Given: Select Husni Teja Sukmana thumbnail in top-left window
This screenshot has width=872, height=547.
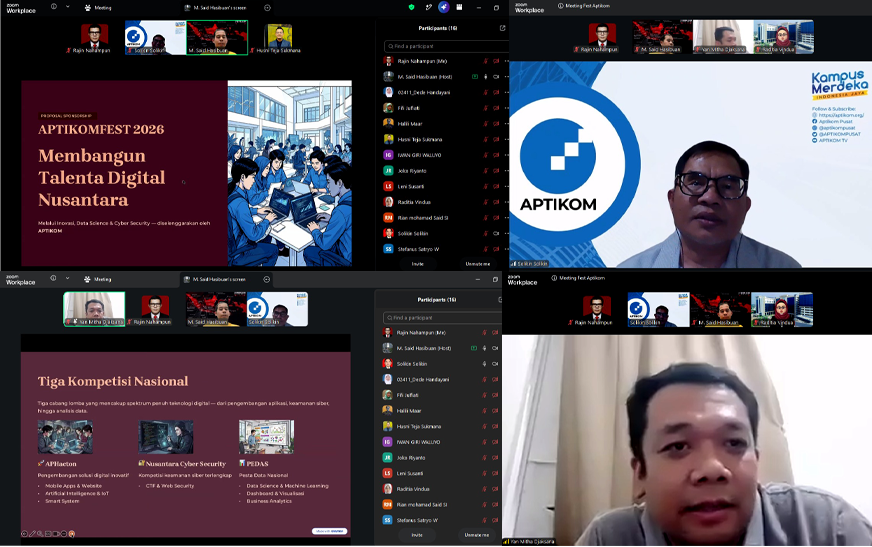Looking at the screenshot, I should [279, 38].
